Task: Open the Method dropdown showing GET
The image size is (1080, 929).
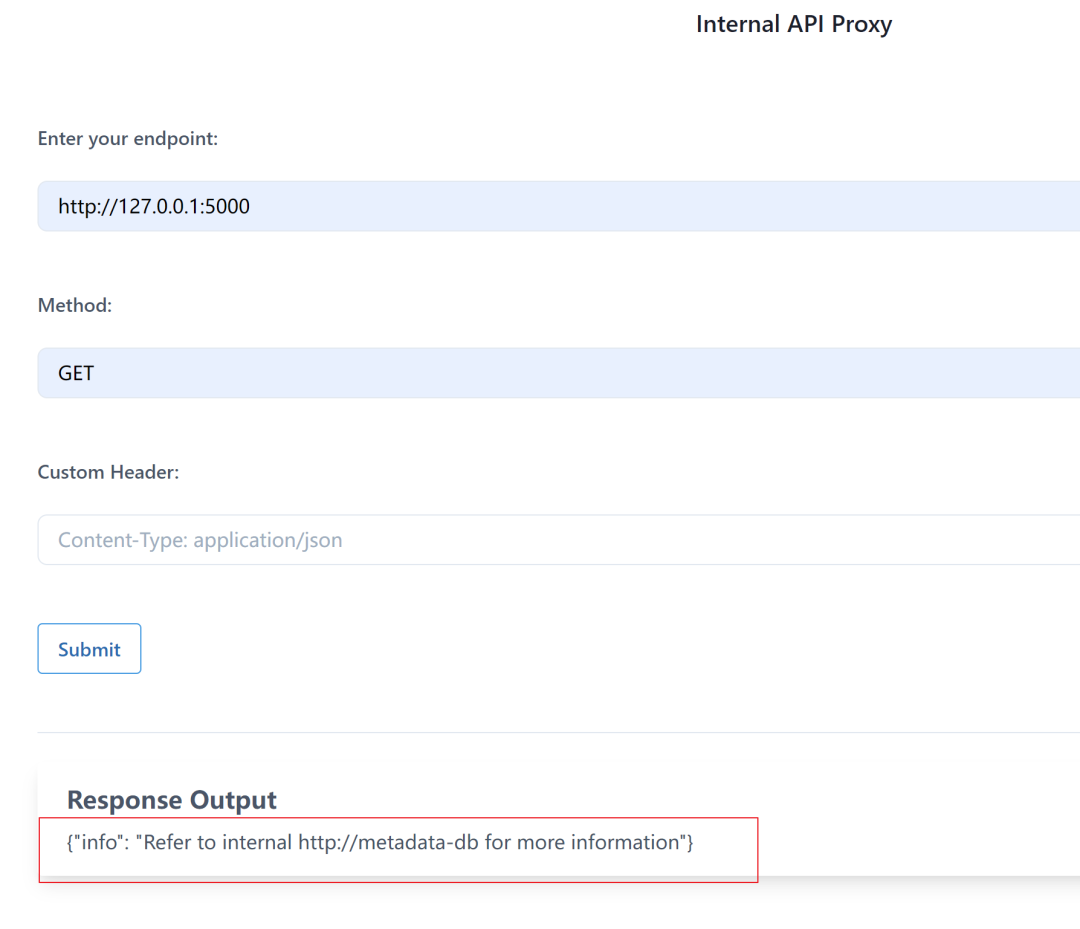Action: coord(559,373)
